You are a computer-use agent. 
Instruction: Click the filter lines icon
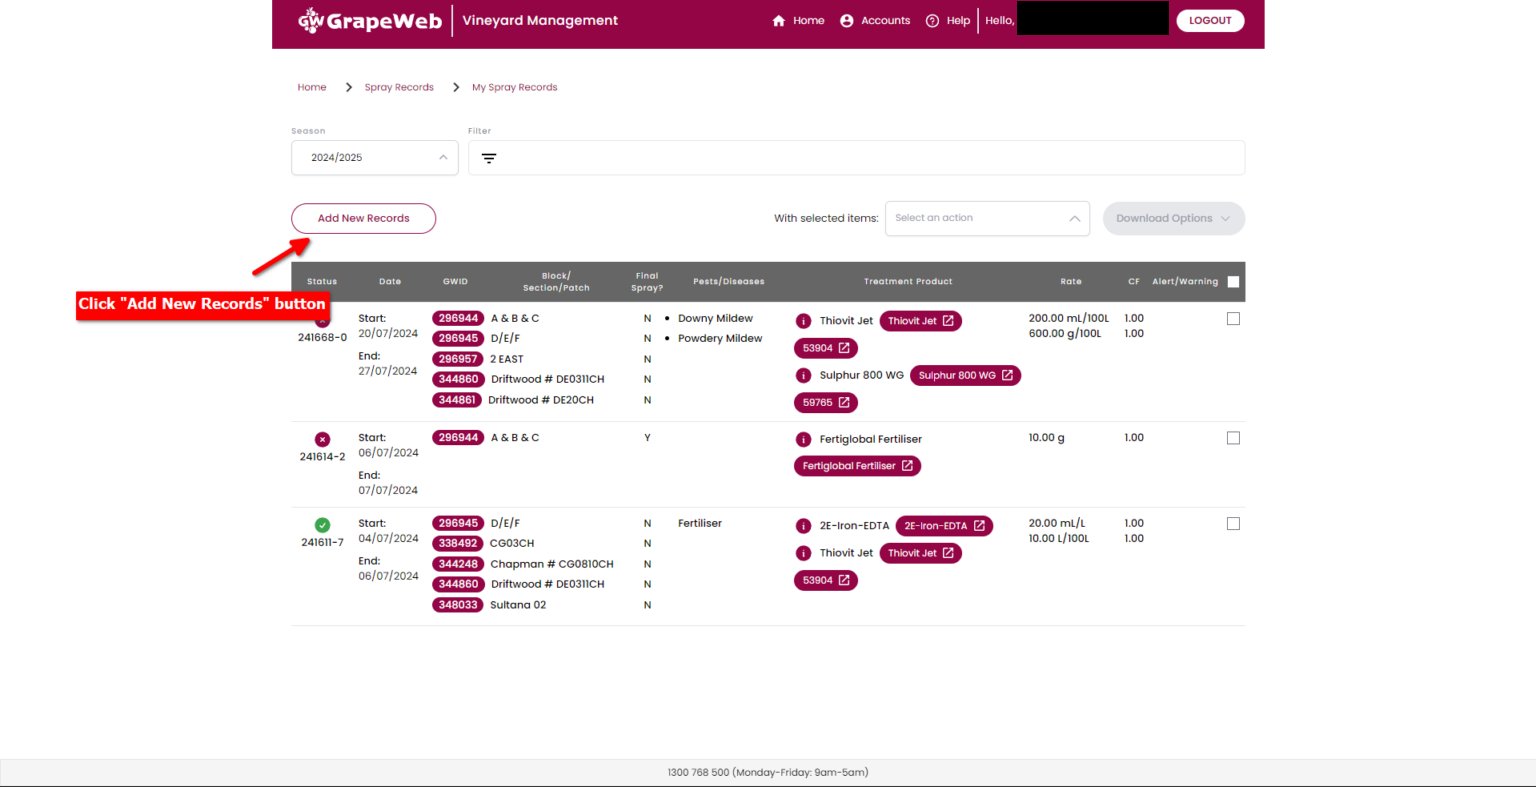[x=489, y=158]
